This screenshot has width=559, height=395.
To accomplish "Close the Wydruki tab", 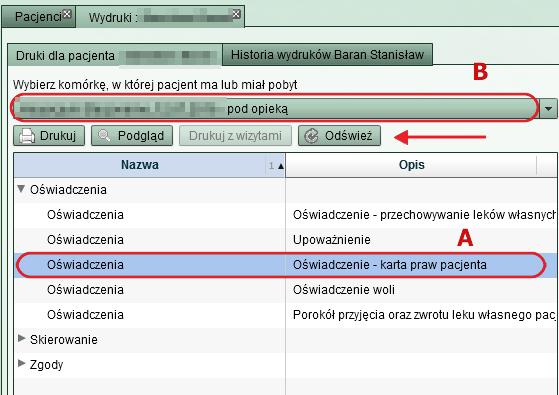I will pyautogui.click(x=236, y=14).
